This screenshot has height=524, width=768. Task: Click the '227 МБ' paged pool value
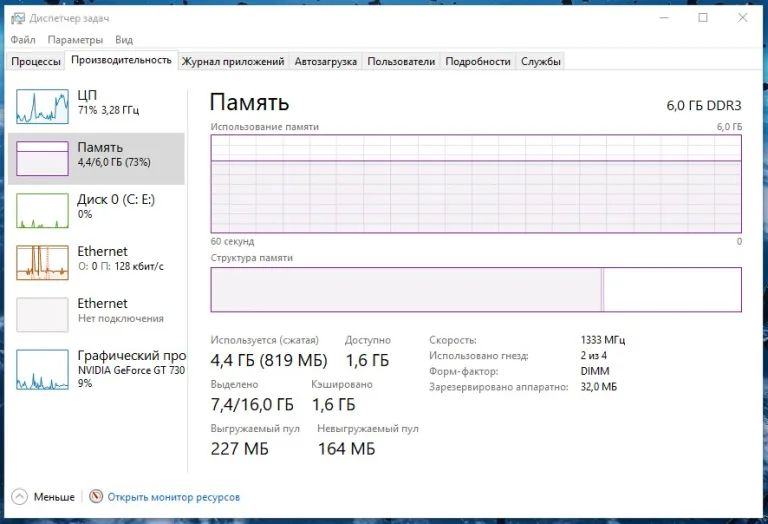pos(240,449)
